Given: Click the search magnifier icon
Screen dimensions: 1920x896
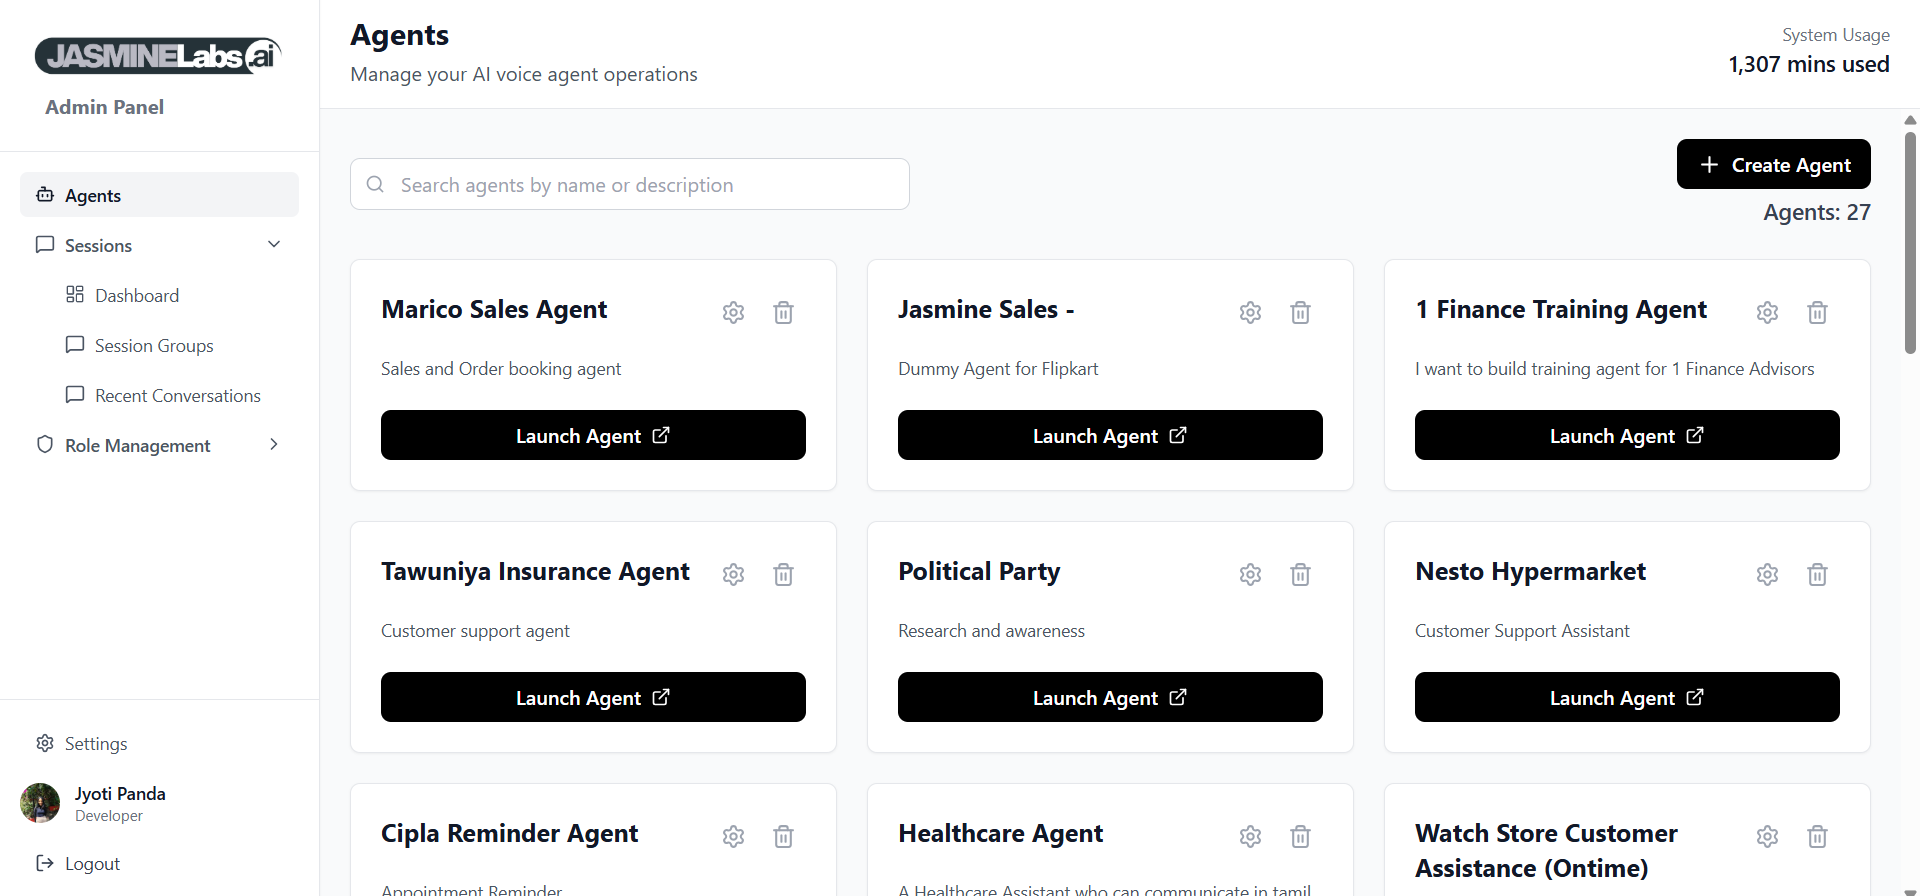Looking at the screenshot, I should 374,184.
